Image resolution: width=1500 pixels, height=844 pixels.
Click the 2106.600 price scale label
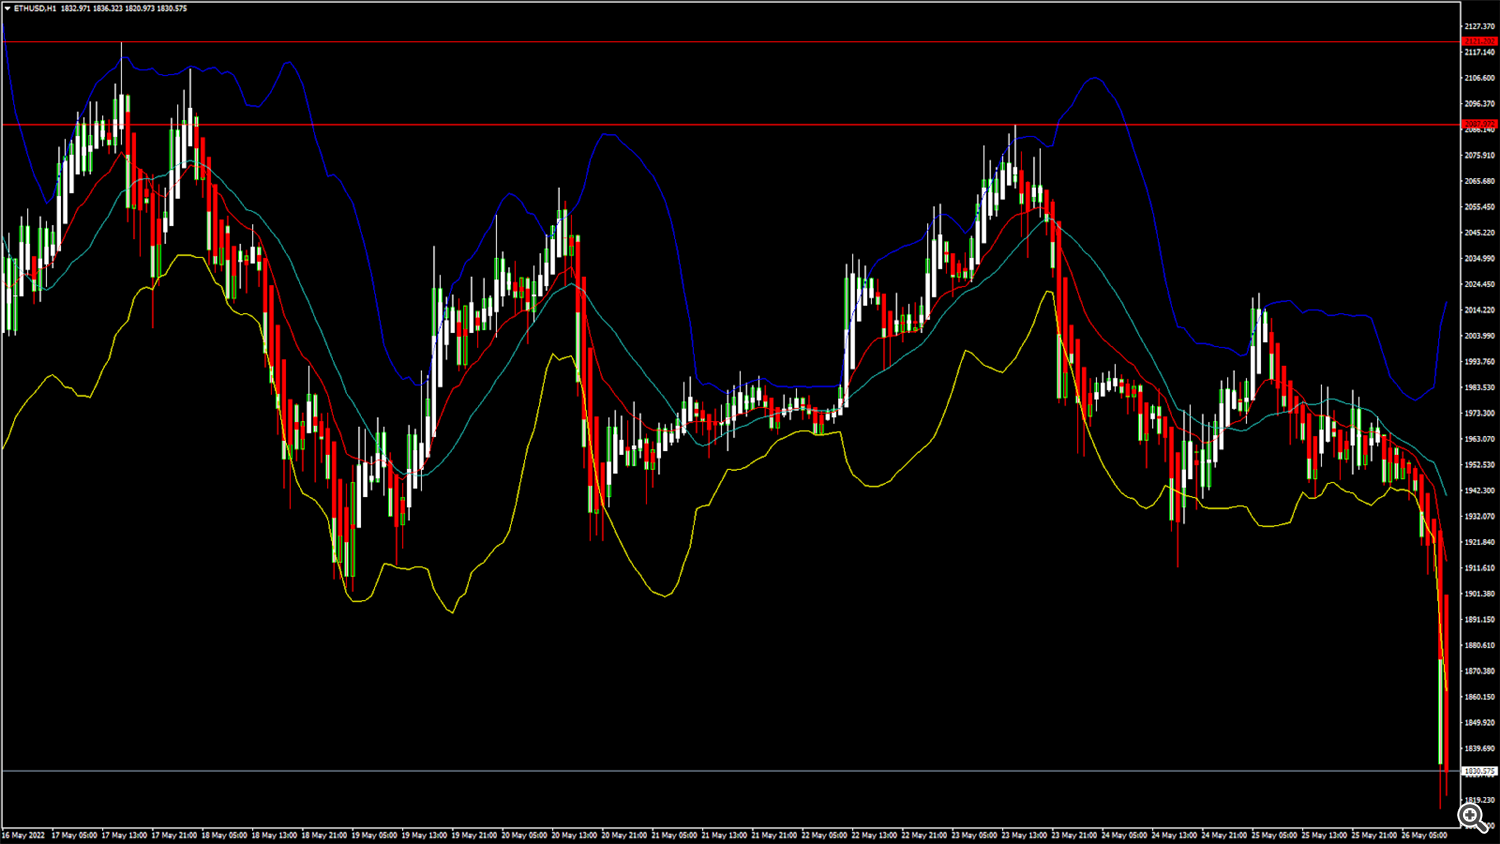click(x=1480, y=78)
